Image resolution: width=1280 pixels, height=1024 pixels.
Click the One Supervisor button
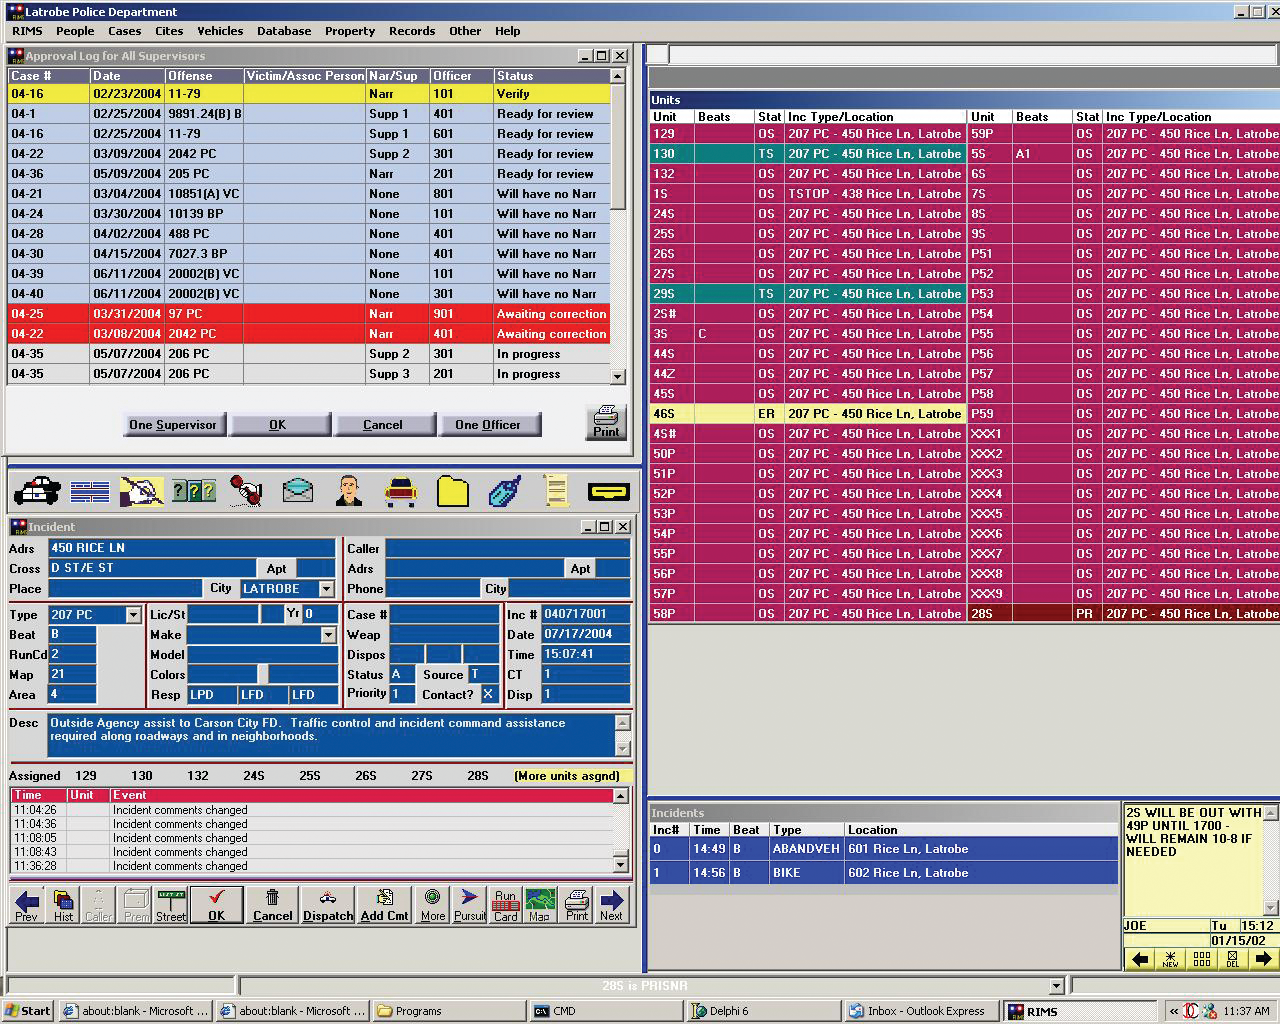click(x=173, y=424)
